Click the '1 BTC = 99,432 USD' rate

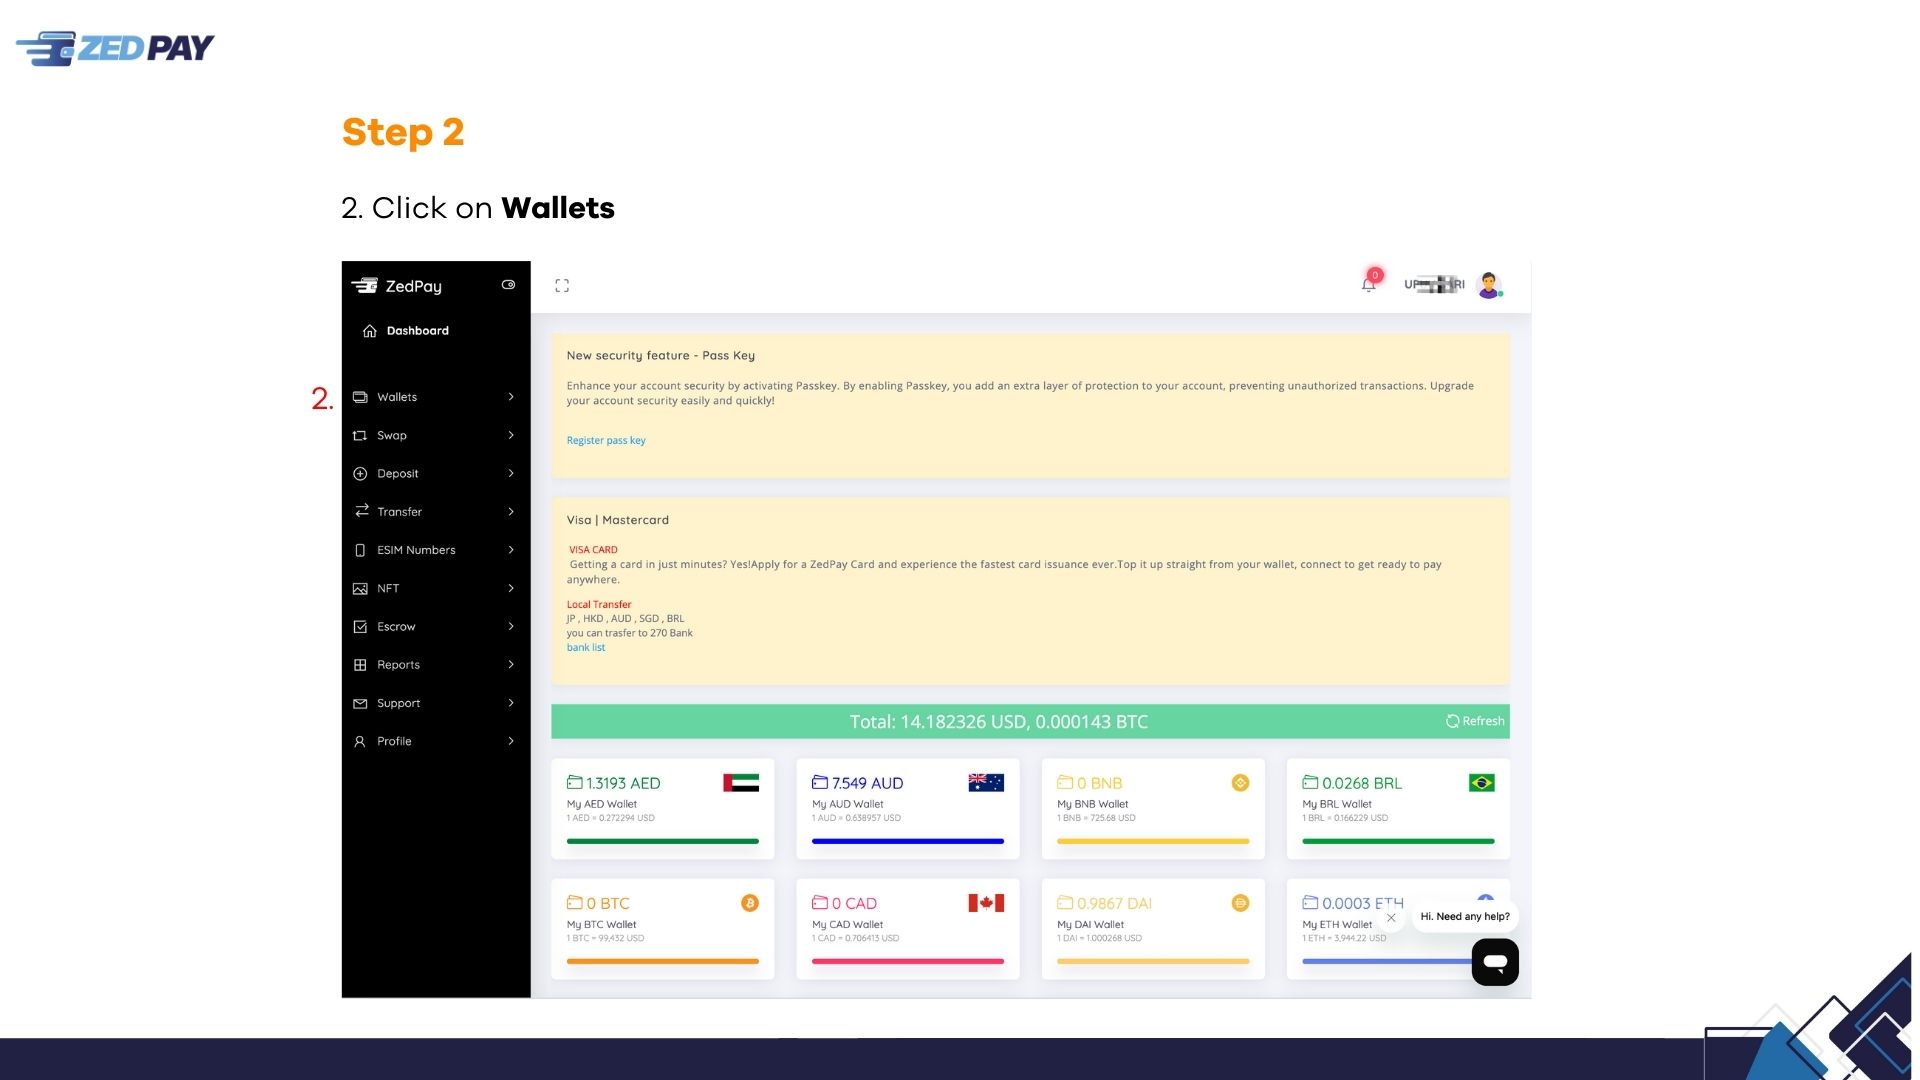(605, 939)
